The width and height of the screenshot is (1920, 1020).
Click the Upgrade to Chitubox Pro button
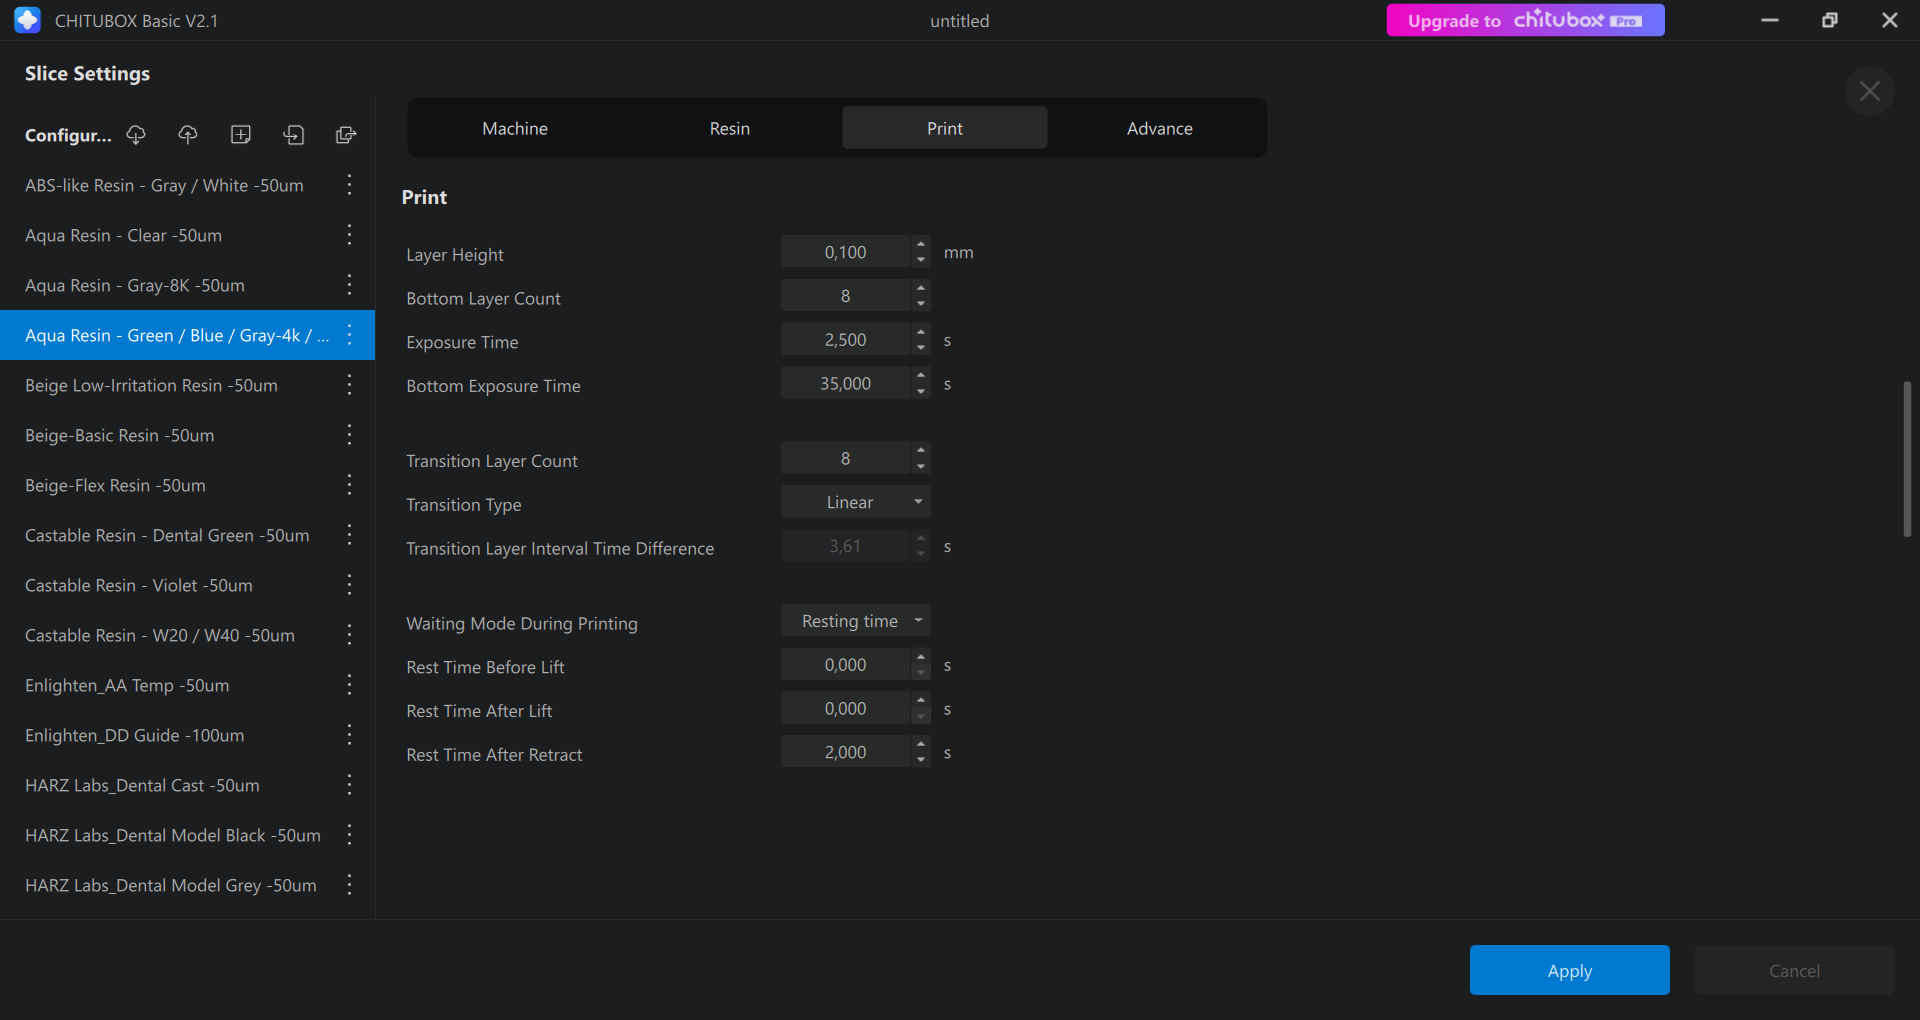(x=1525, y=20)
